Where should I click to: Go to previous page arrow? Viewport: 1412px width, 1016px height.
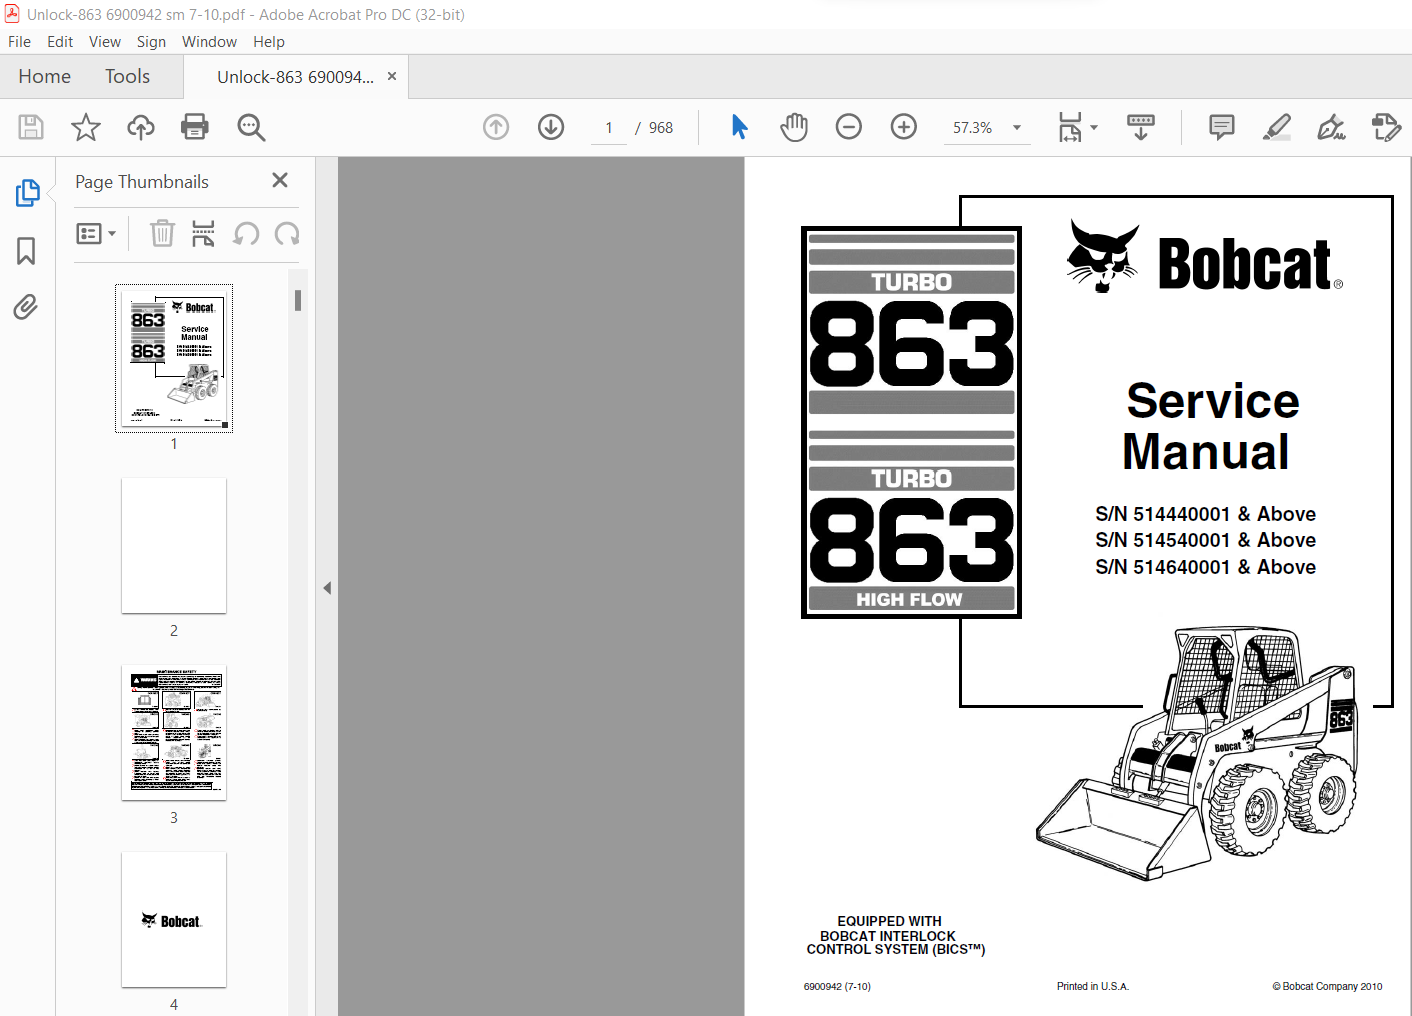pos(496,127)
